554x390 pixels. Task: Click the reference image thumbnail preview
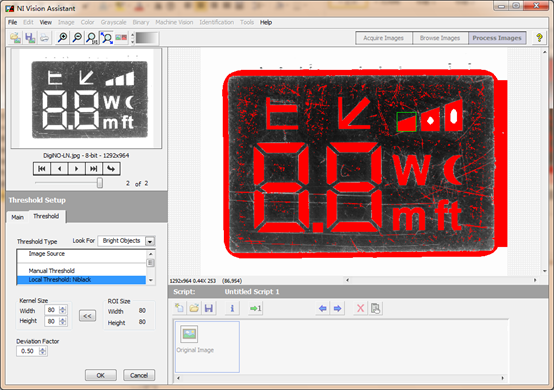[86, 99]
